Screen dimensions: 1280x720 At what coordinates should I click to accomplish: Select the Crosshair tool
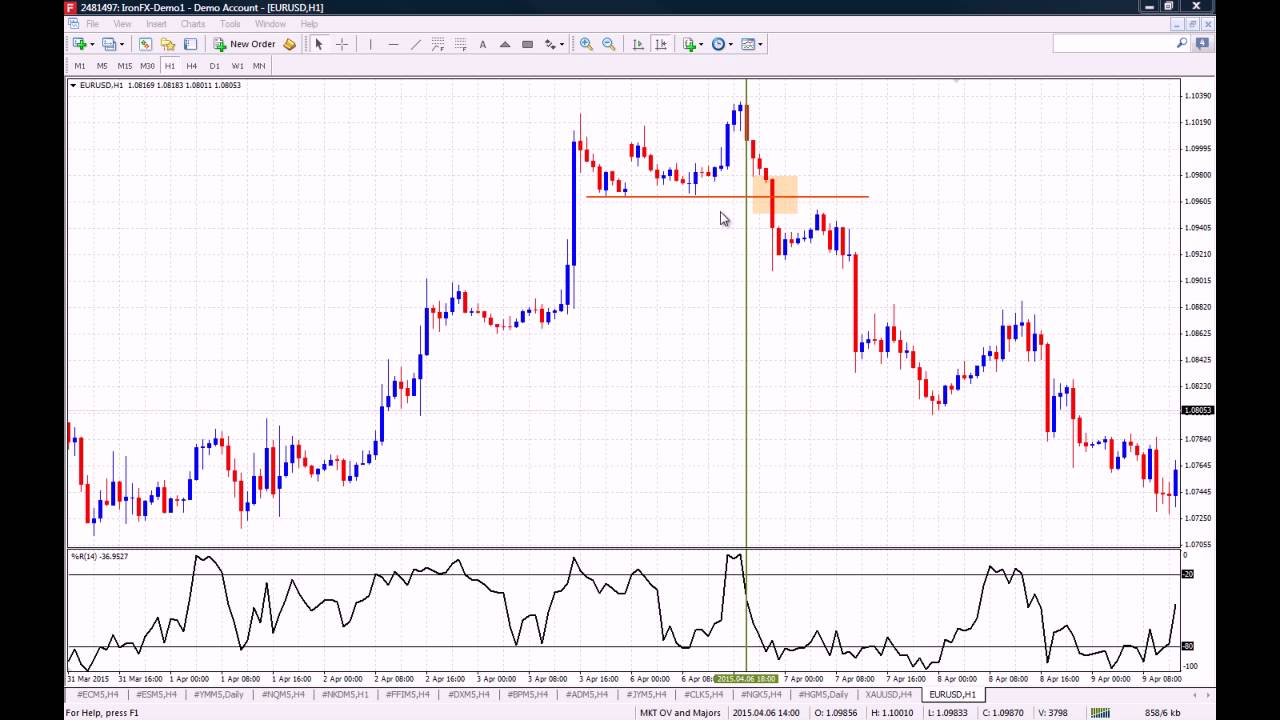(x=342, y=44)
